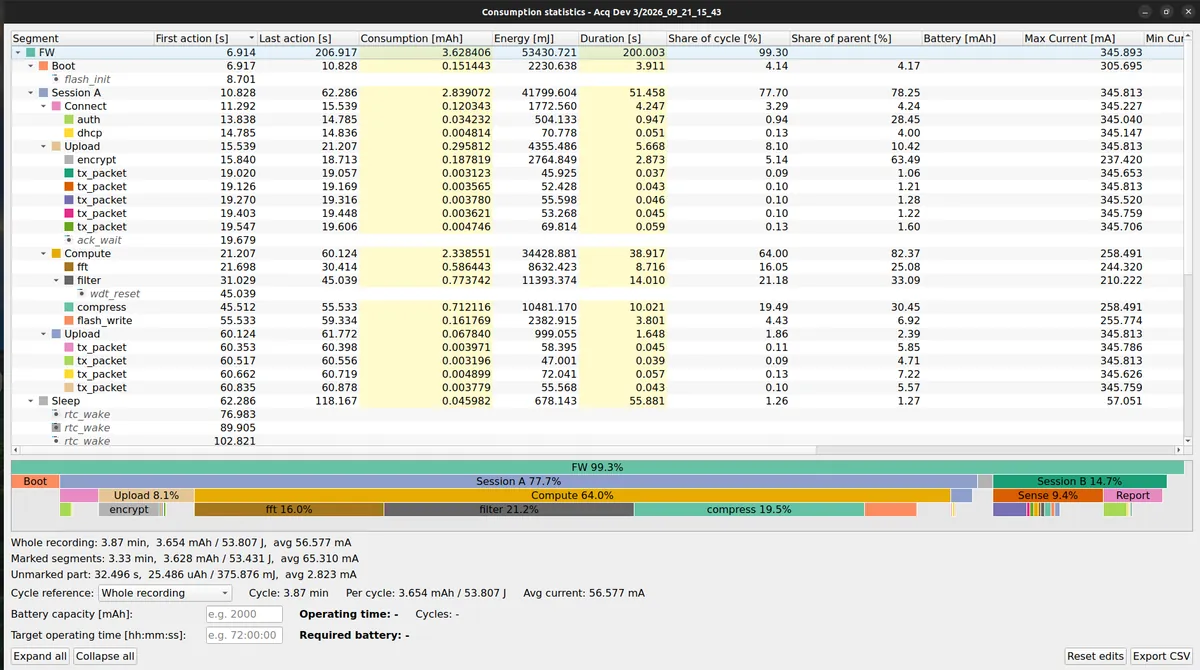Click the wdt_reset marker icon
This screenshot has height=670, width=1200.
(82, 294)
